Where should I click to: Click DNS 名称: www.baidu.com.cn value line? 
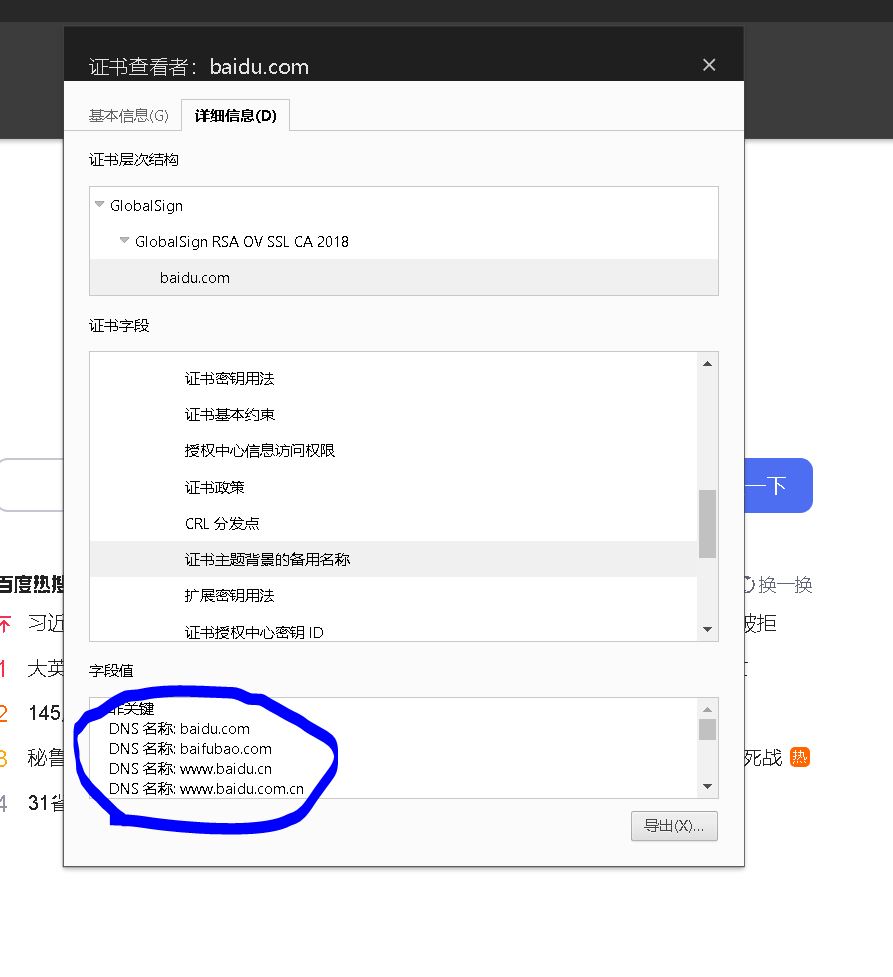pyautogui.click(x=206, y=789)
